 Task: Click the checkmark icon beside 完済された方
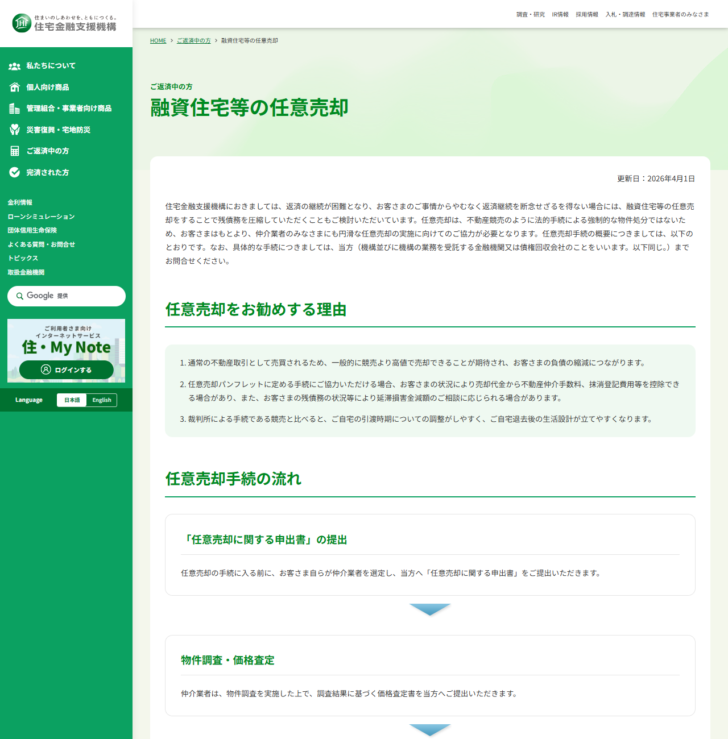tap(15, 172)
